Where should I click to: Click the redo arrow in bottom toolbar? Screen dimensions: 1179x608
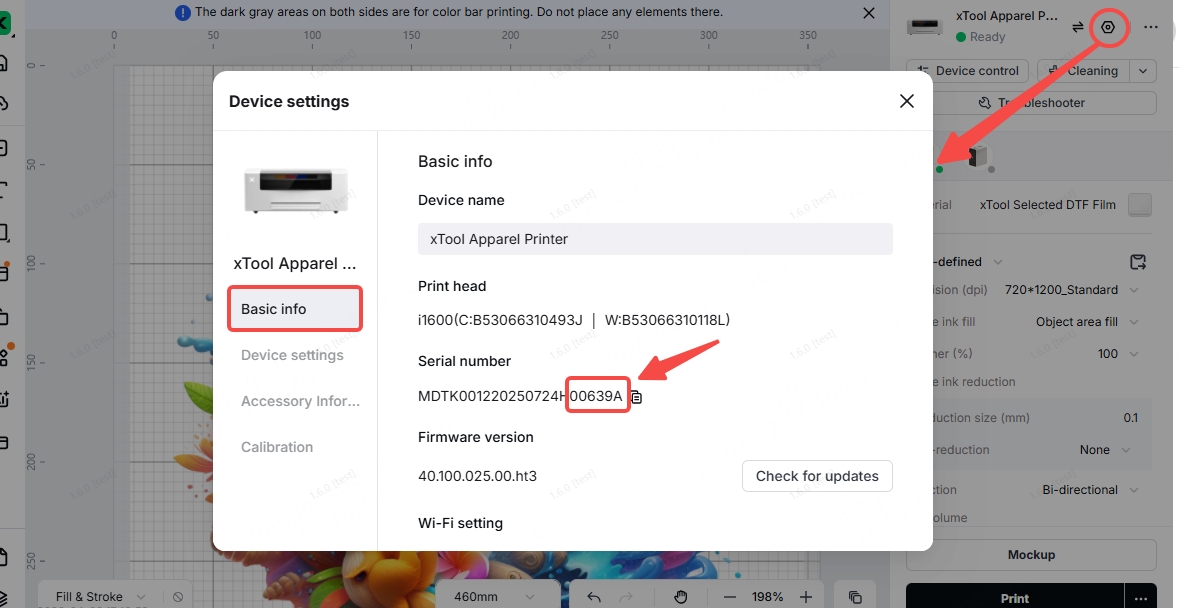click(x=626, y=597)
